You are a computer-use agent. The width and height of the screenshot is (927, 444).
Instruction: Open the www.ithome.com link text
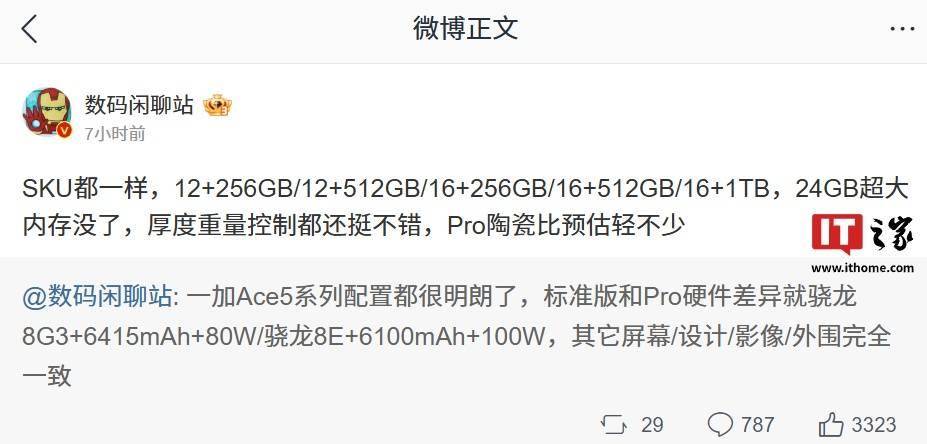pos(862,268)
